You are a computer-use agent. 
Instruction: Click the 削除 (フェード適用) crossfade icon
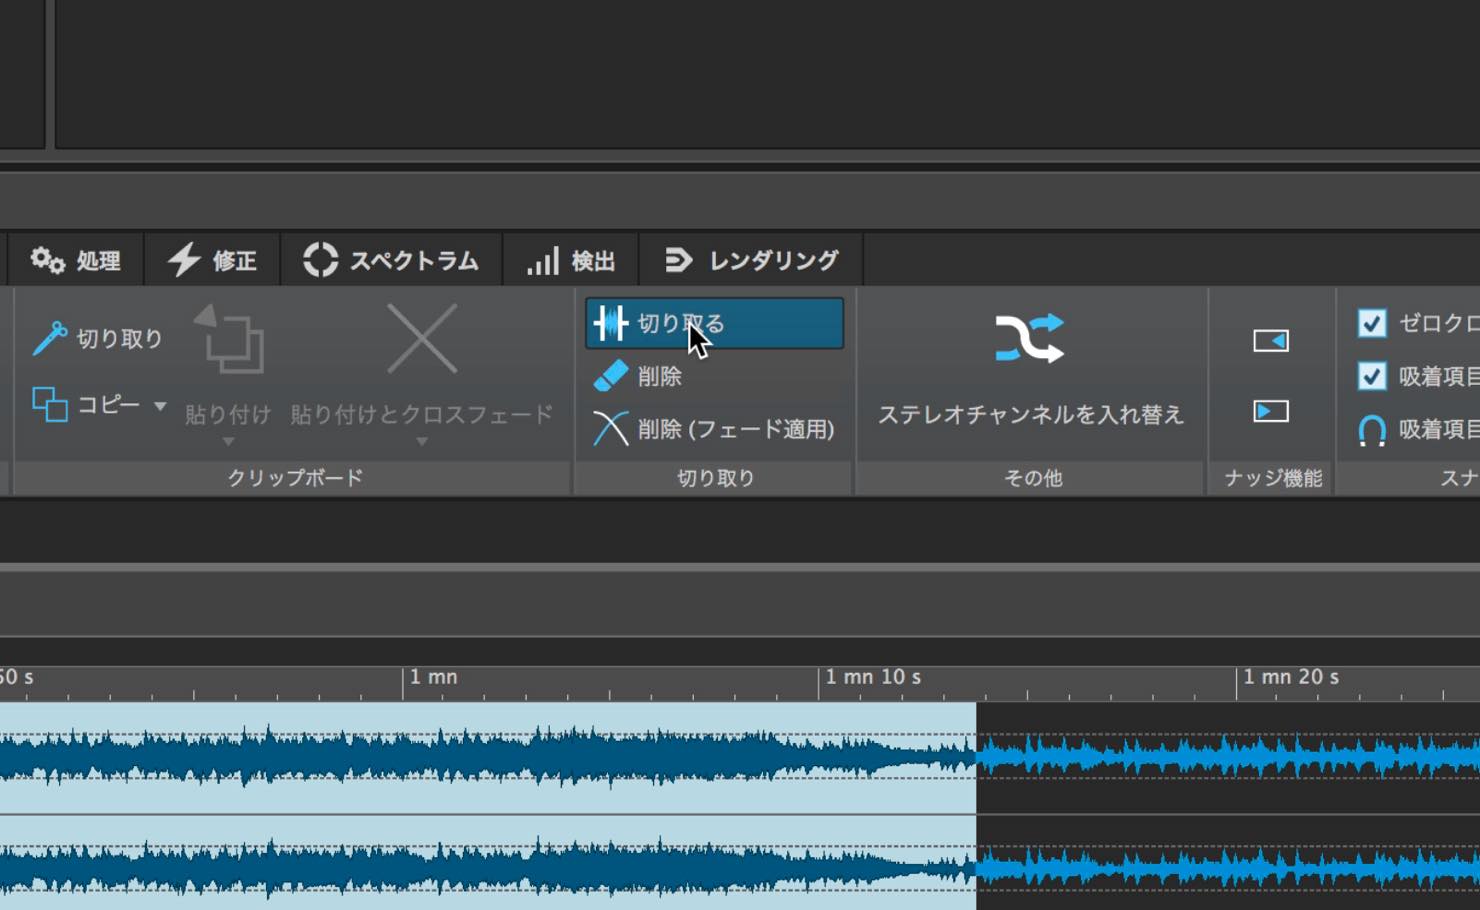(610, 428)
